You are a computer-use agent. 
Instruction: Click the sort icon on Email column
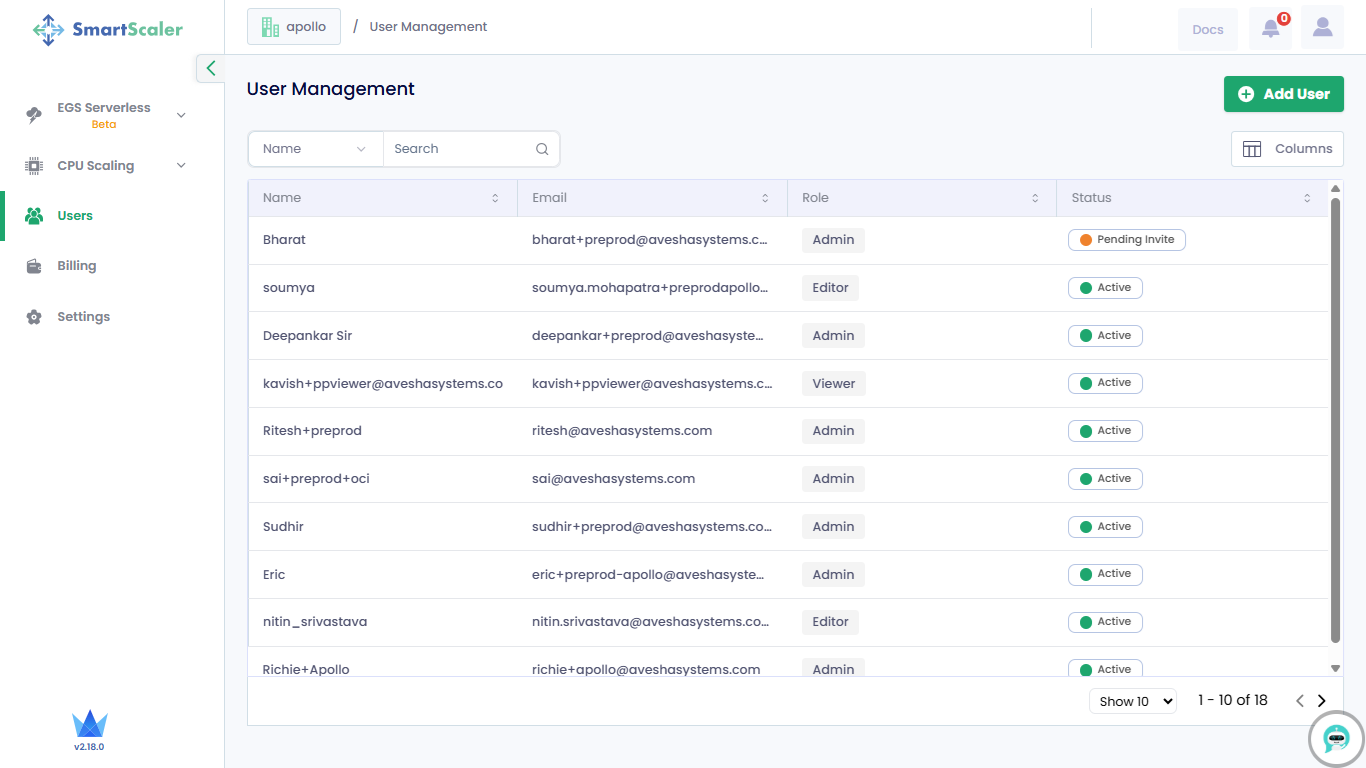point(765,198)
